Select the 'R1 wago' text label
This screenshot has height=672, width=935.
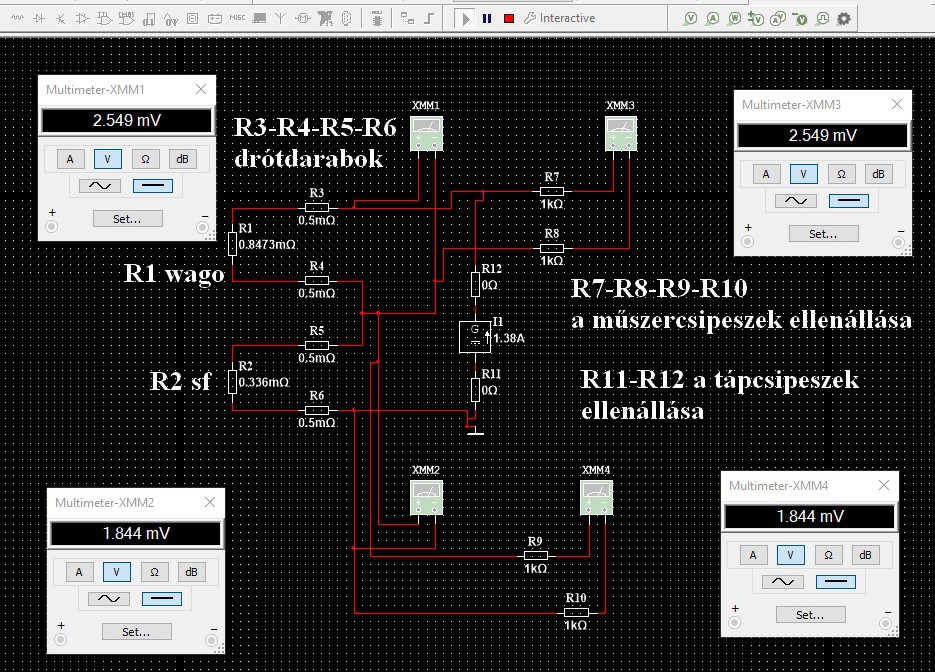click(x=175, y=274)
